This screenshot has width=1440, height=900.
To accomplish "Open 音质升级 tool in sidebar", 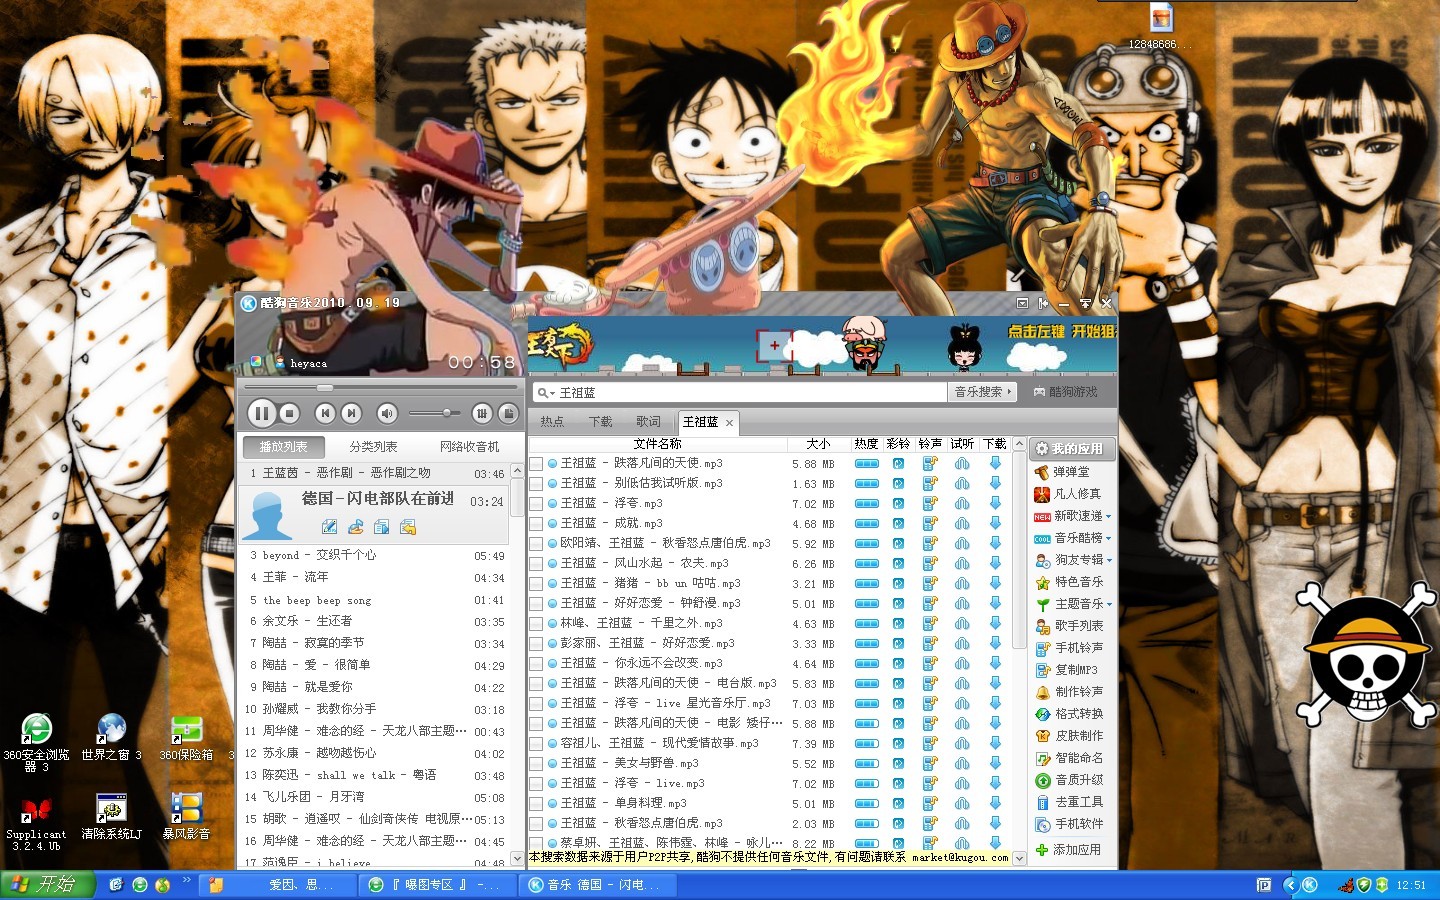I will point(1069,780).
